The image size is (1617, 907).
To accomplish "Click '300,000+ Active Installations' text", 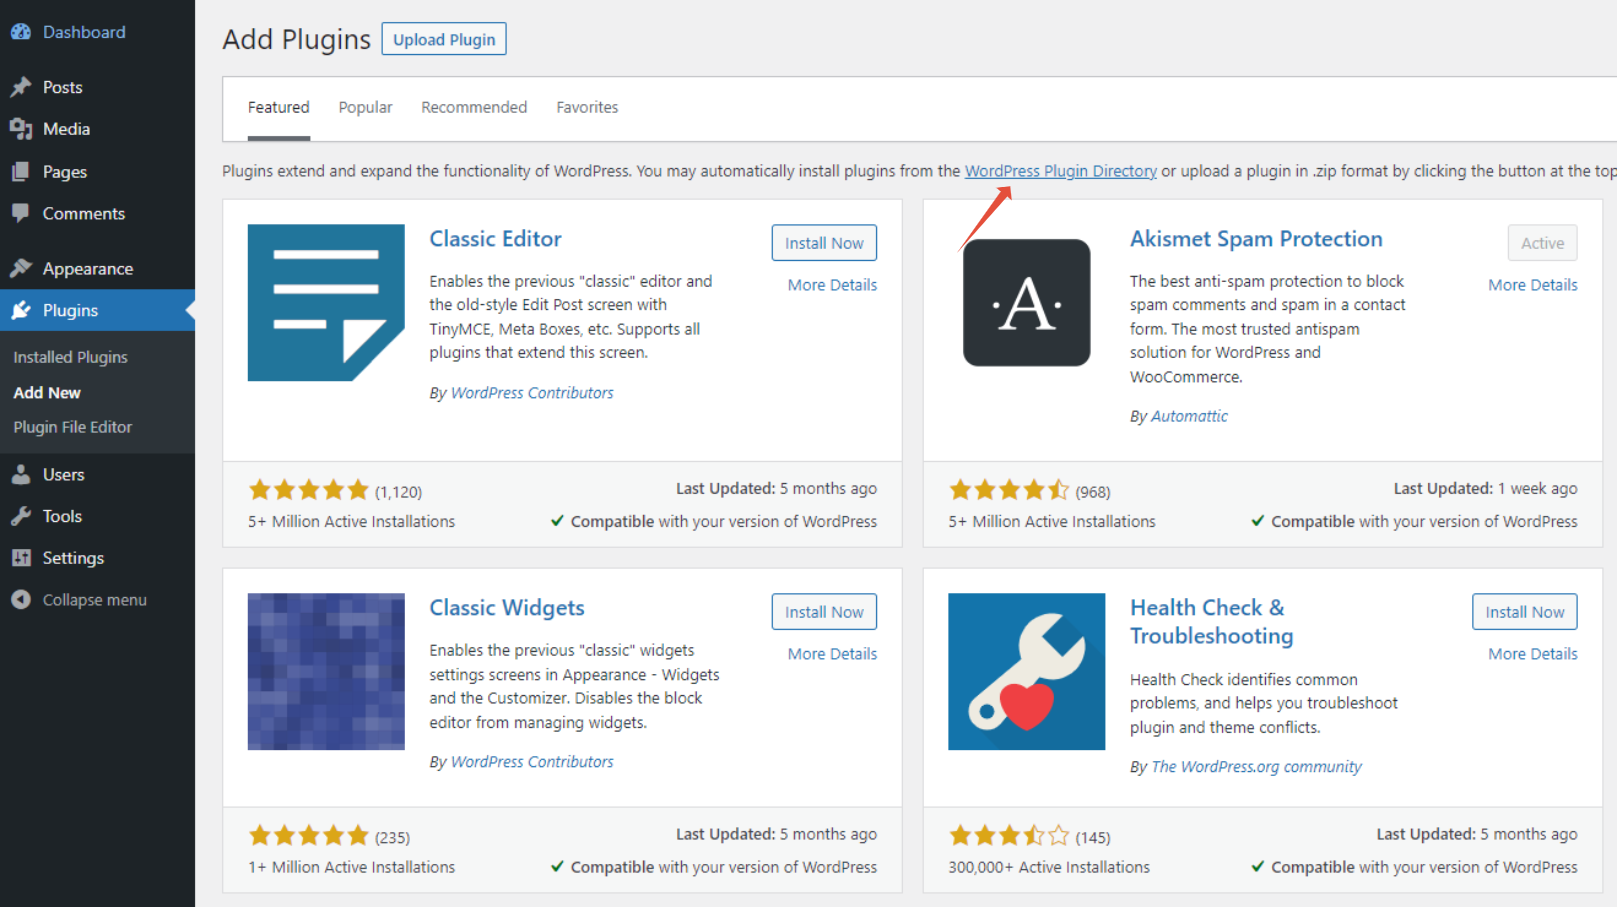I will [x=1049, y=867].
